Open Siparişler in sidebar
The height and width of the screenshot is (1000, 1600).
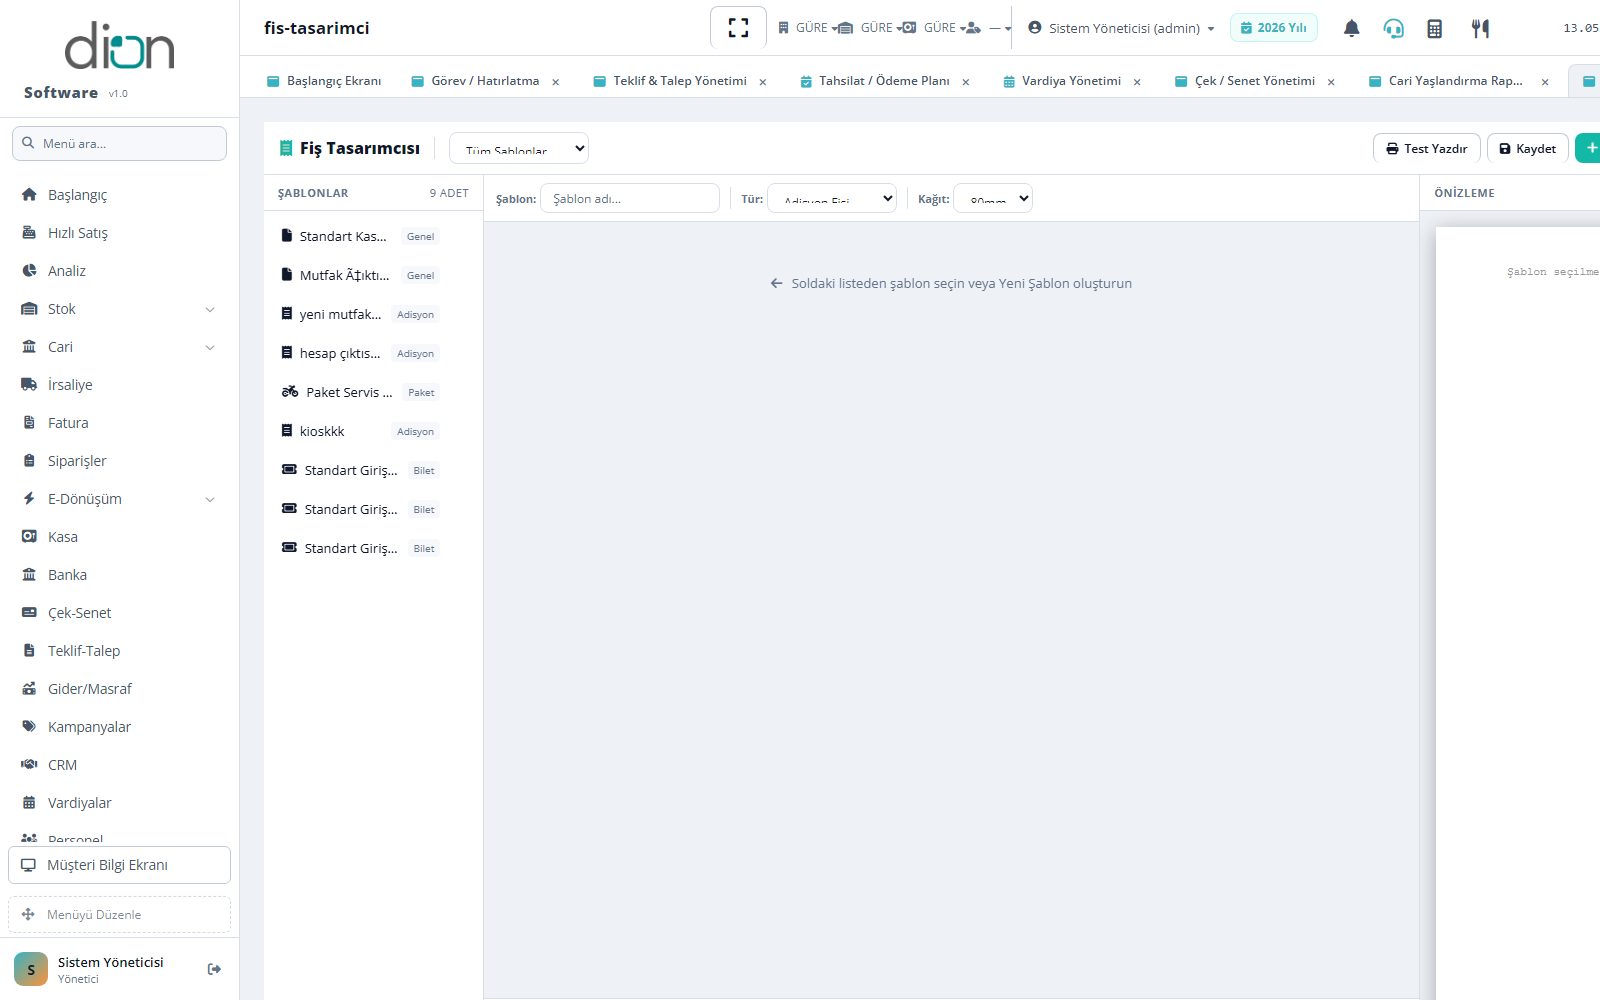click(x=119, y=461)
